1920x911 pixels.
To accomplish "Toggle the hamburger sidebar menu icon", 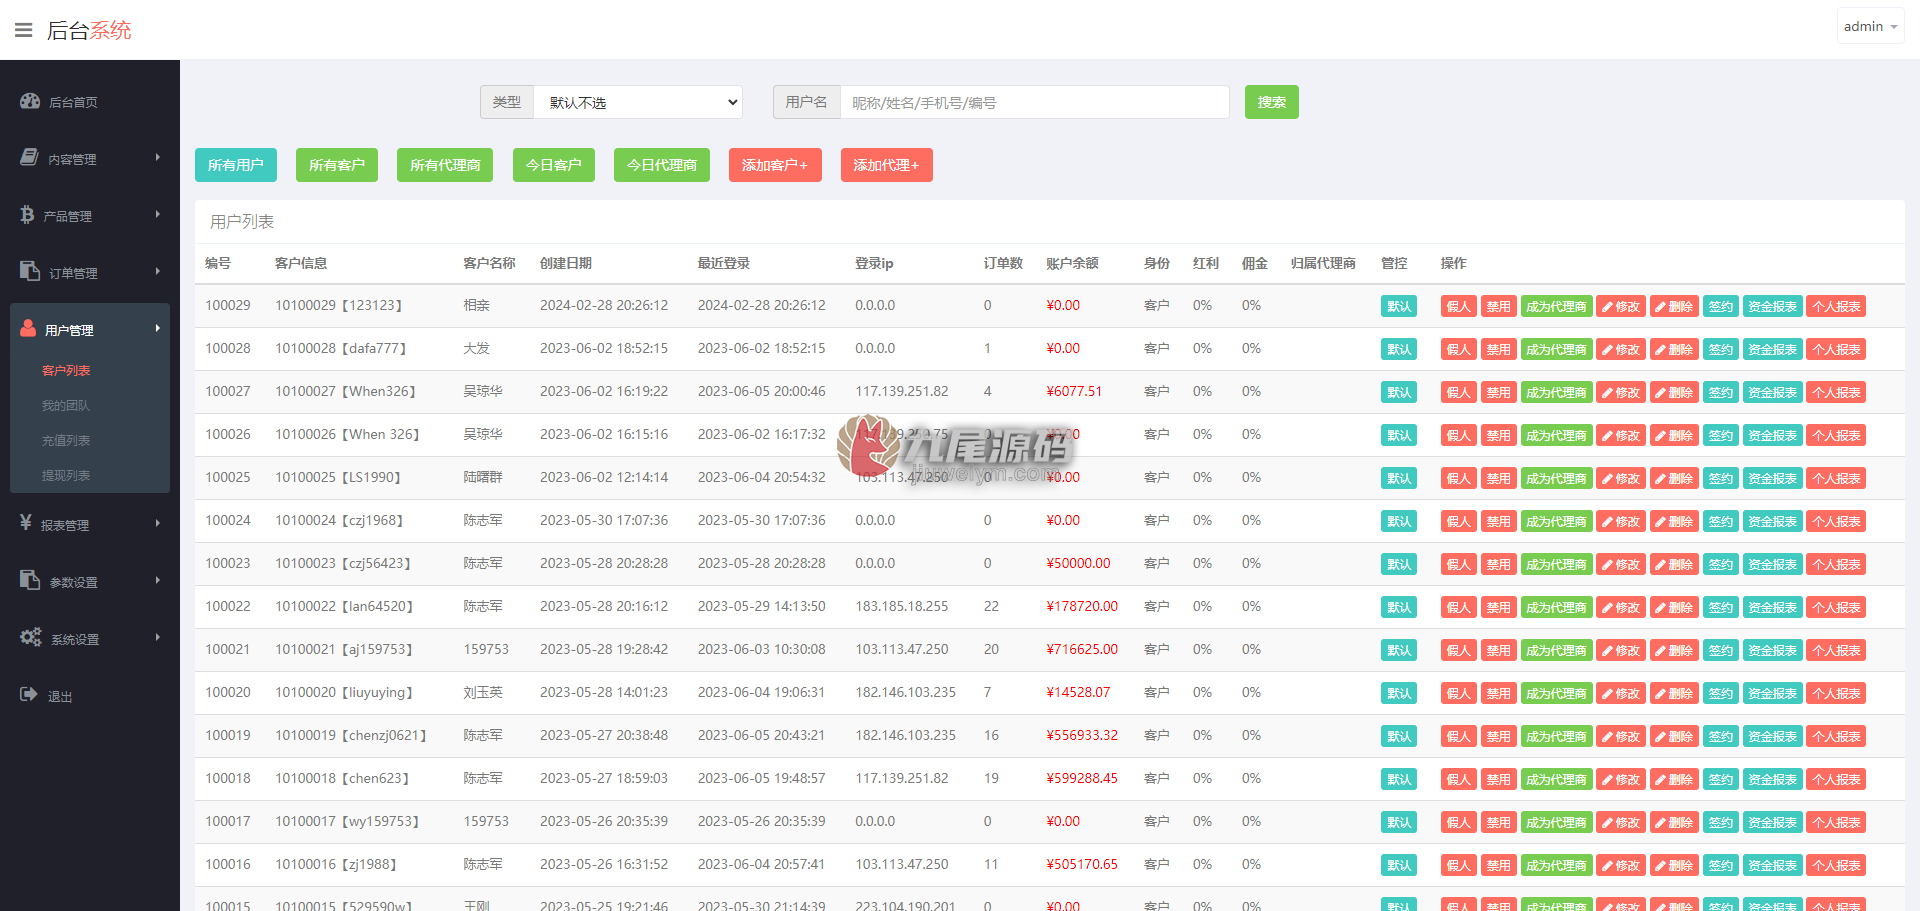I will 23,30.
